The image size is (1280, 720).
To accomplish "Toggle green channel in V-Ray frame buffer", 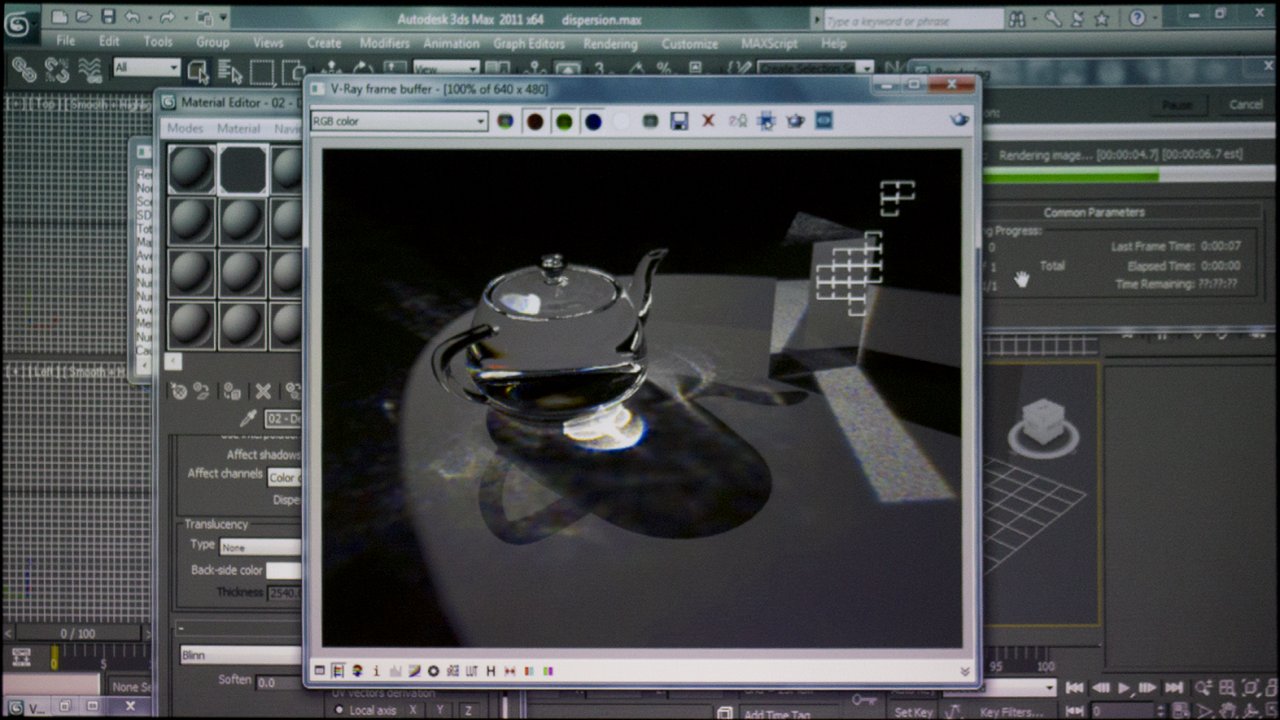I will [564, 121].
